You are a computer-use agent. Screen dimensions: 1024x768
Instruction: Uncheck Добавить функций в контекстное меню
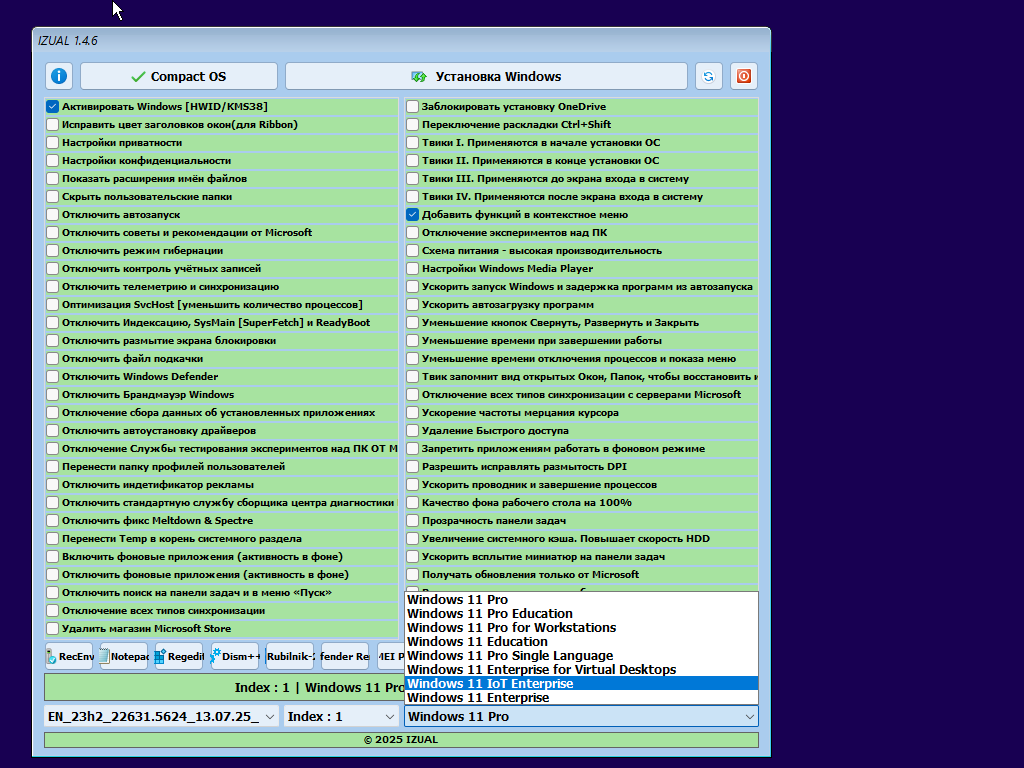[413, 215]
